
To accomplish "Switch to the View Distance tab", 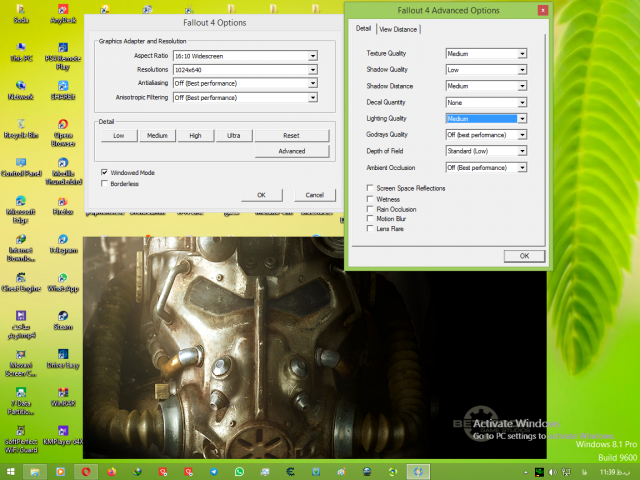I will (398, 29).
